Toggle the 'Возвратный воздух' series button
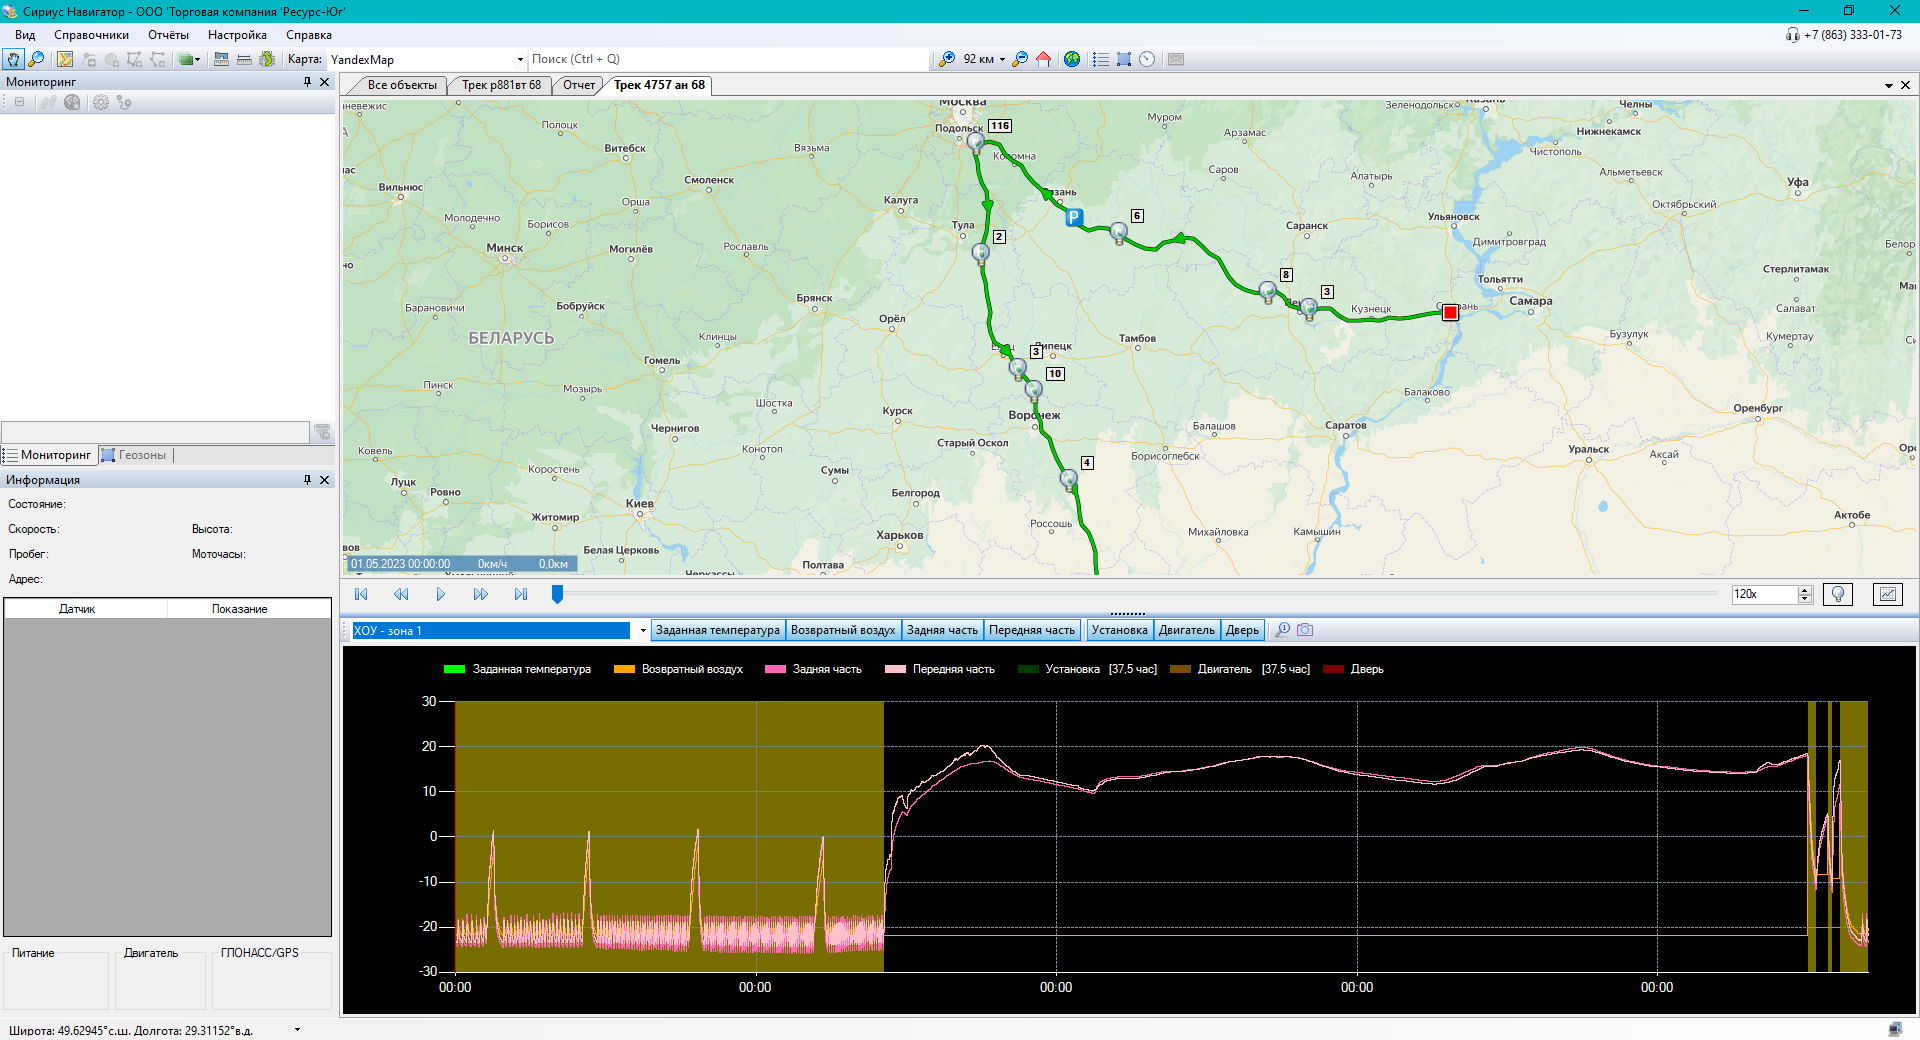The image size is (1920, 1040). click(842, 630)
